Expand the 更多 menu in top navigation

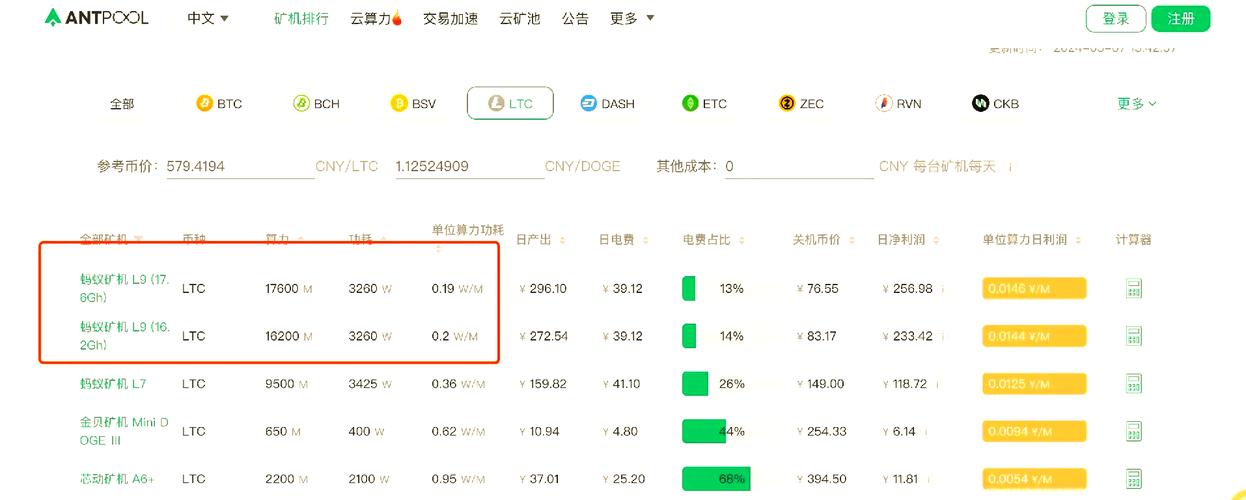tap(632, 19)
